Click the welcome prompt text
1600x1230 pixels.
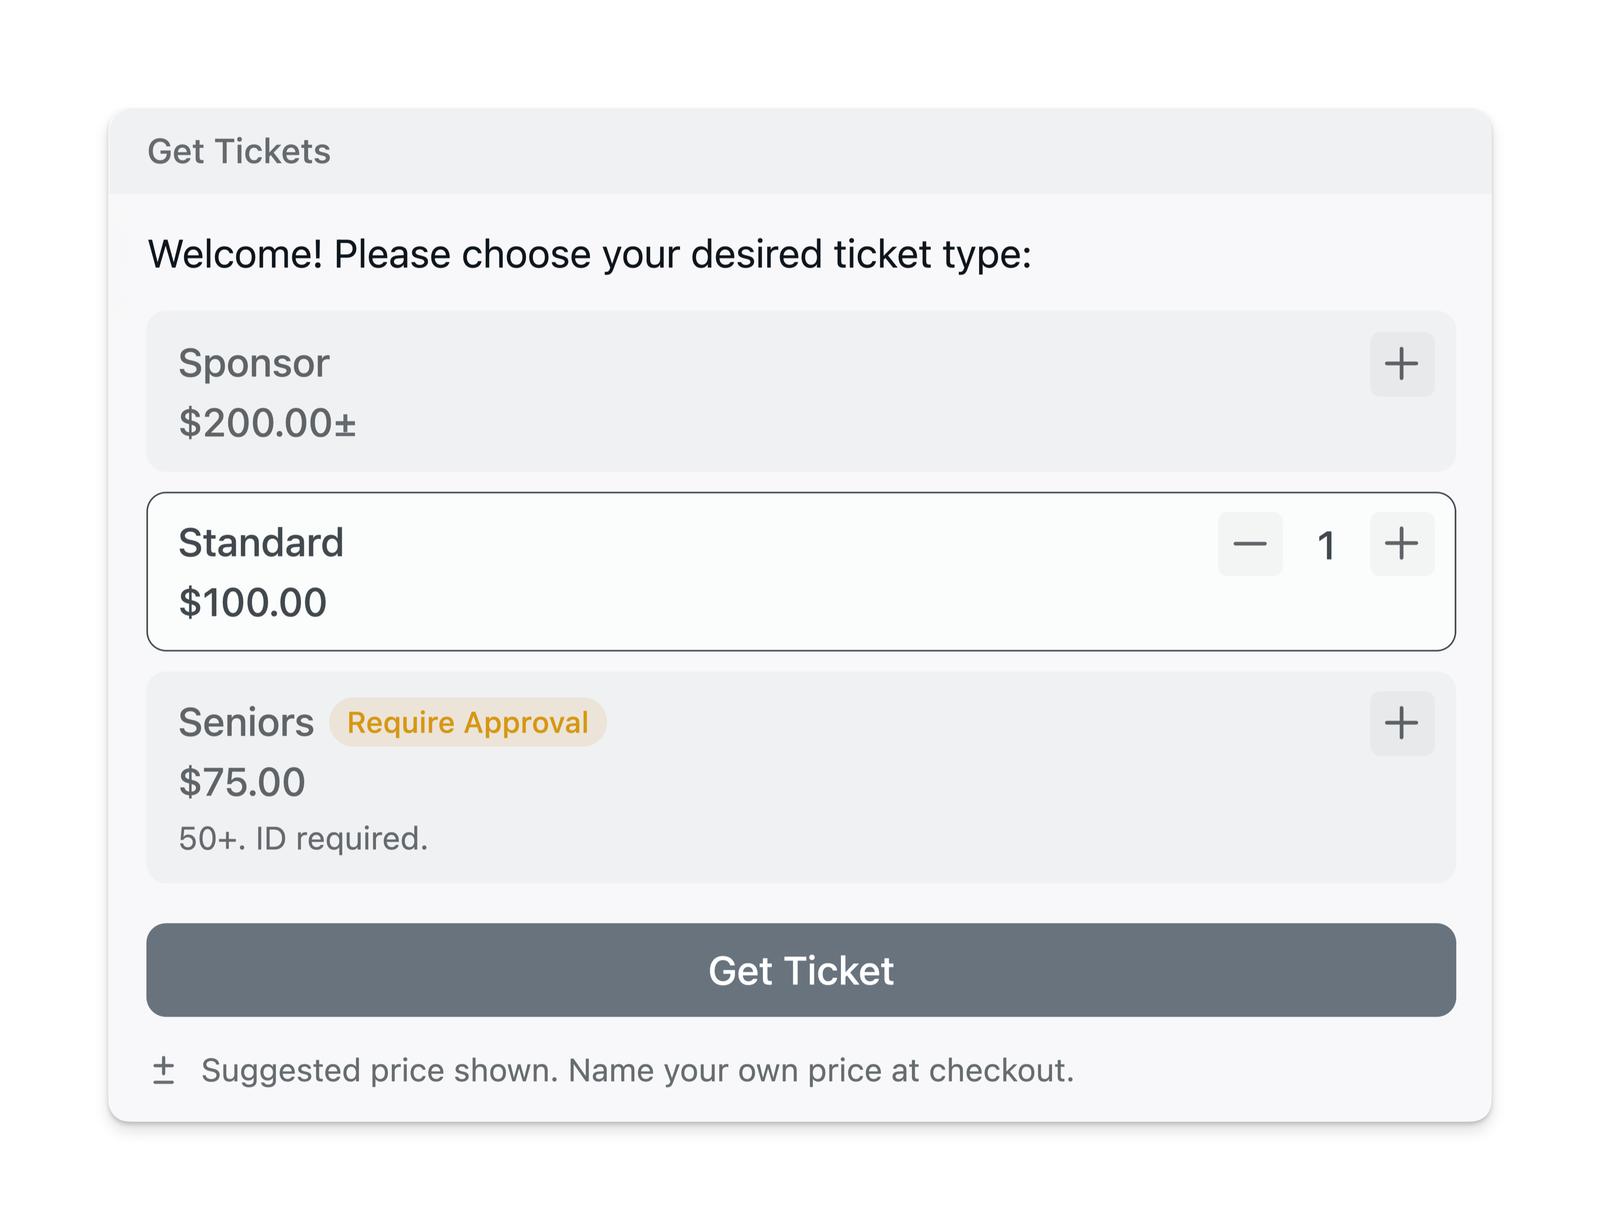point(589,254)
